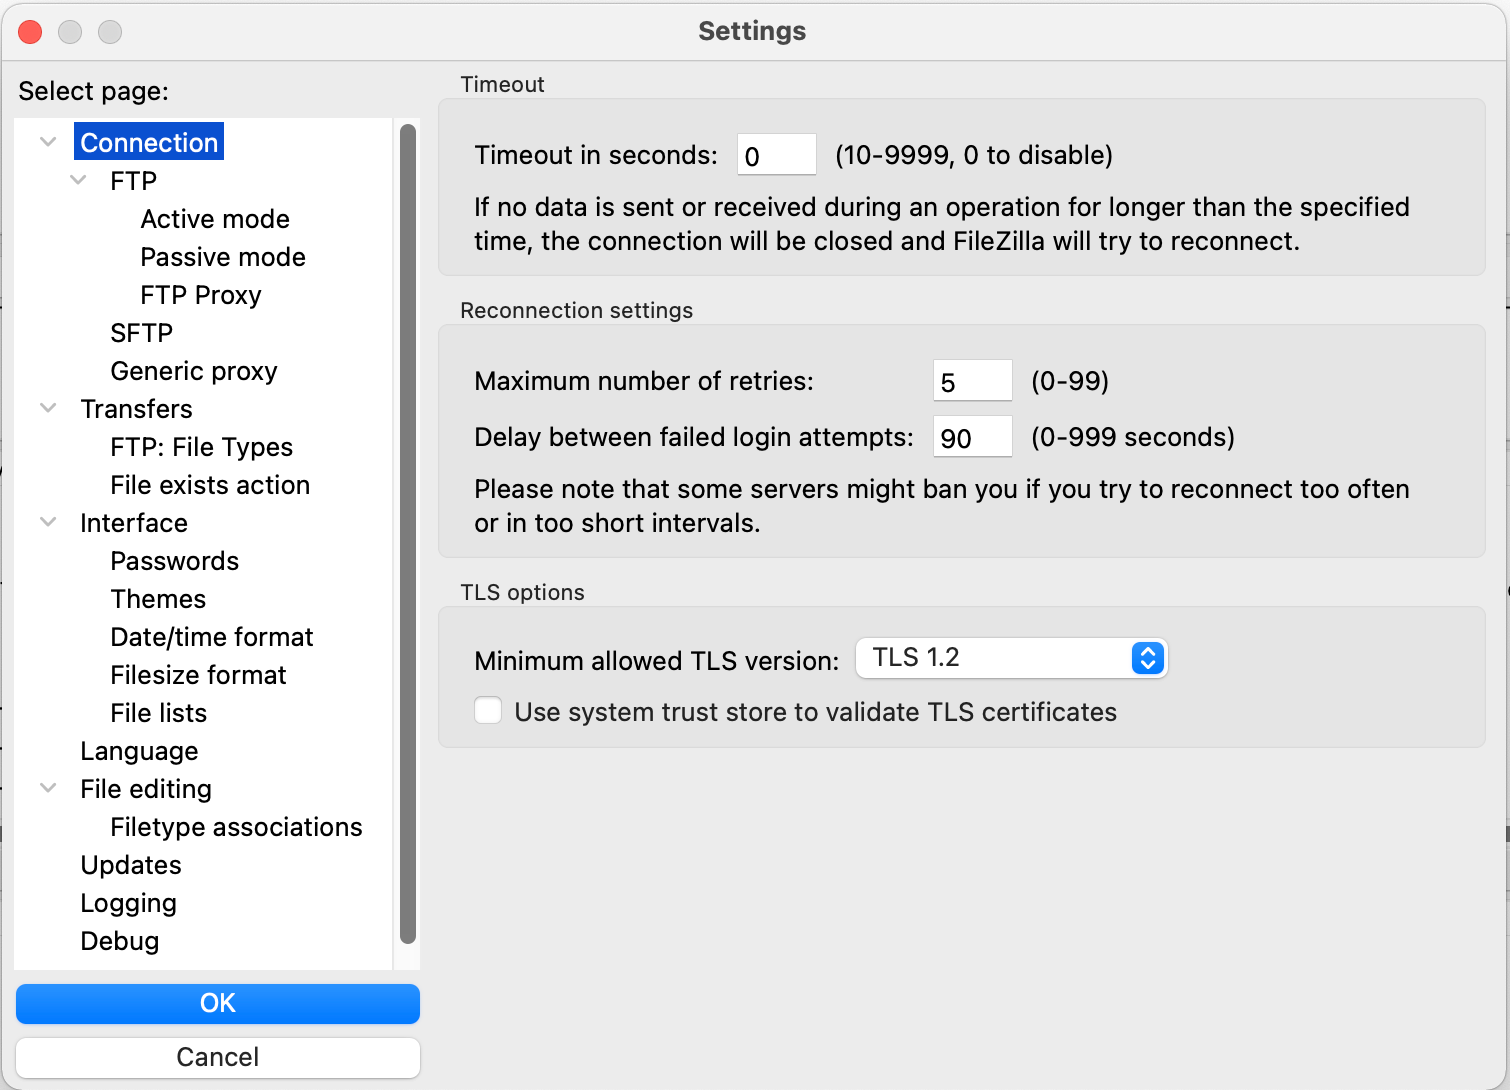Open the Filetype associations page
The width and height of the screenshot is (1510, 1090).
pos(235,827)
